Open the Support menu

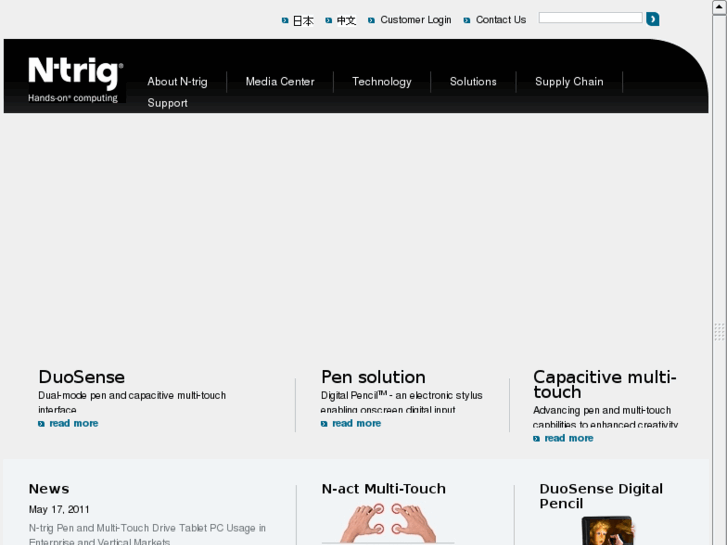click(167, 103)
